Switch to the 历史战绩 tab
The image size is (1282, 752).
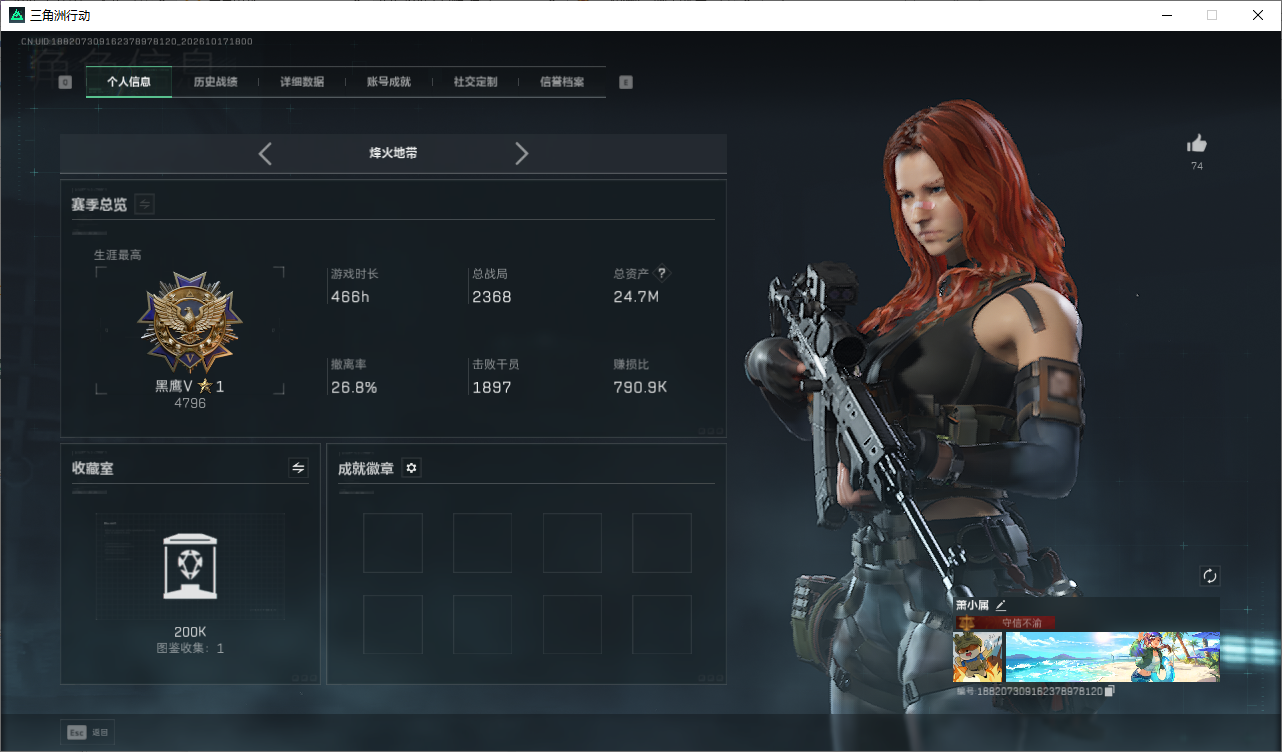215,82
